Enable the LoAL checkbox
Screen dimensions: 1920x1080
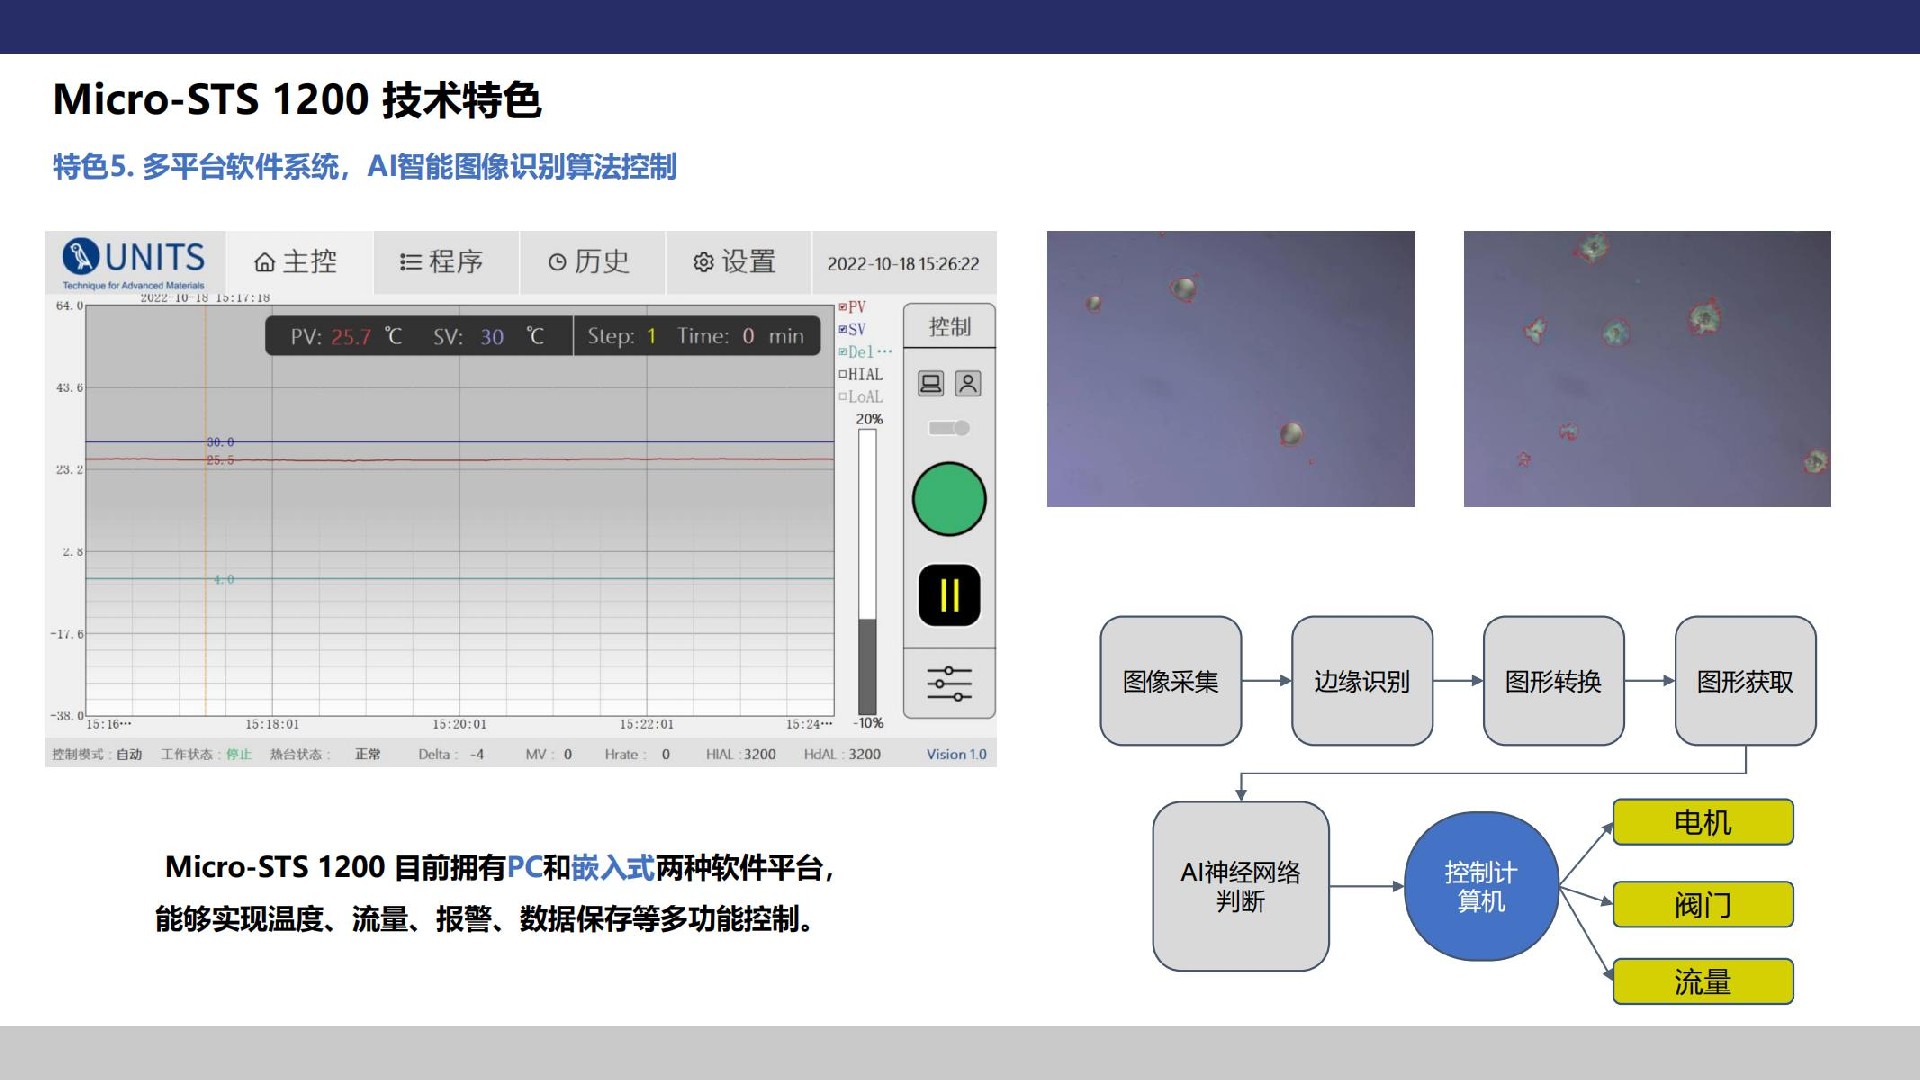coord(843,397)
